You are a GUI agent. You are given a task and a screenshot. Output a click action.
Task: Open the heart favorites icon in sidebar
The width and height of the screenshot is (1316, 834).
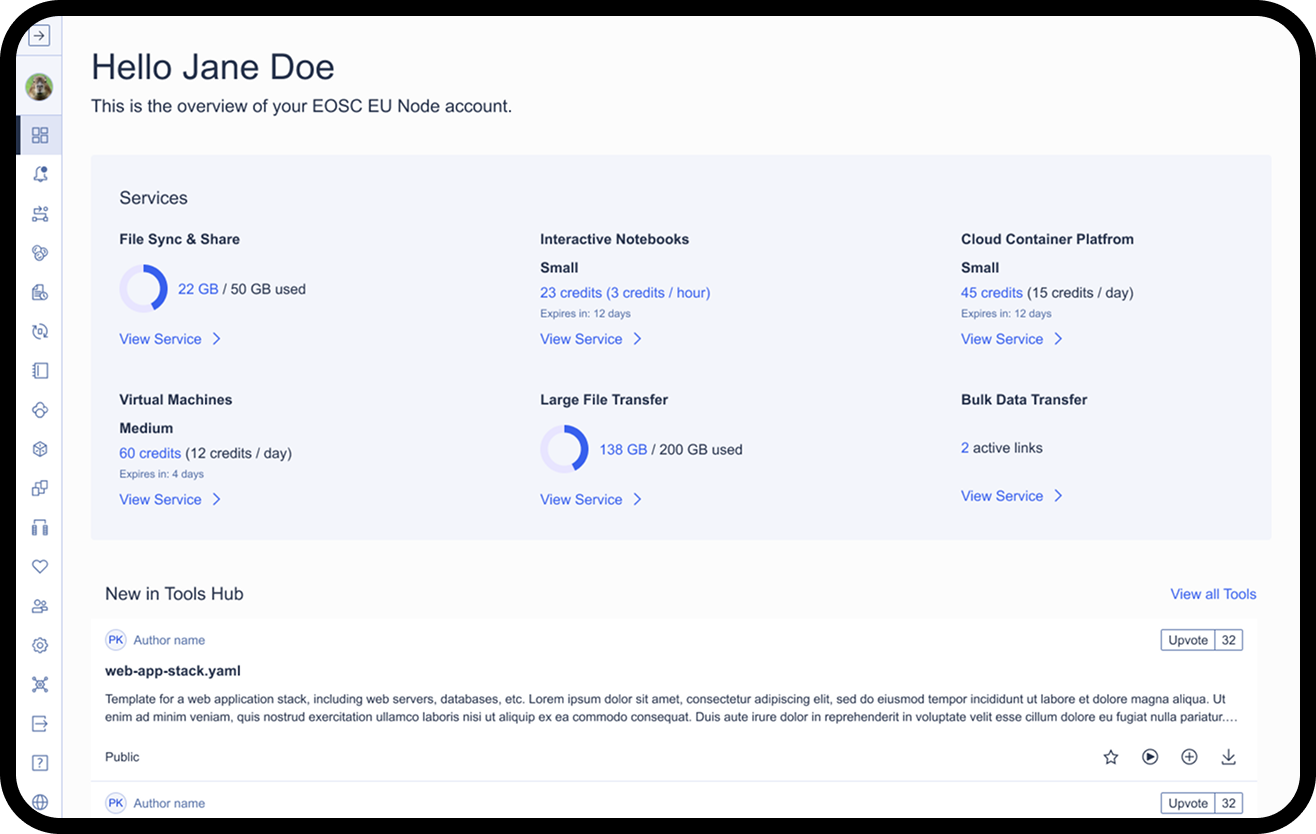pyautogui.click(x=40, y=566)
